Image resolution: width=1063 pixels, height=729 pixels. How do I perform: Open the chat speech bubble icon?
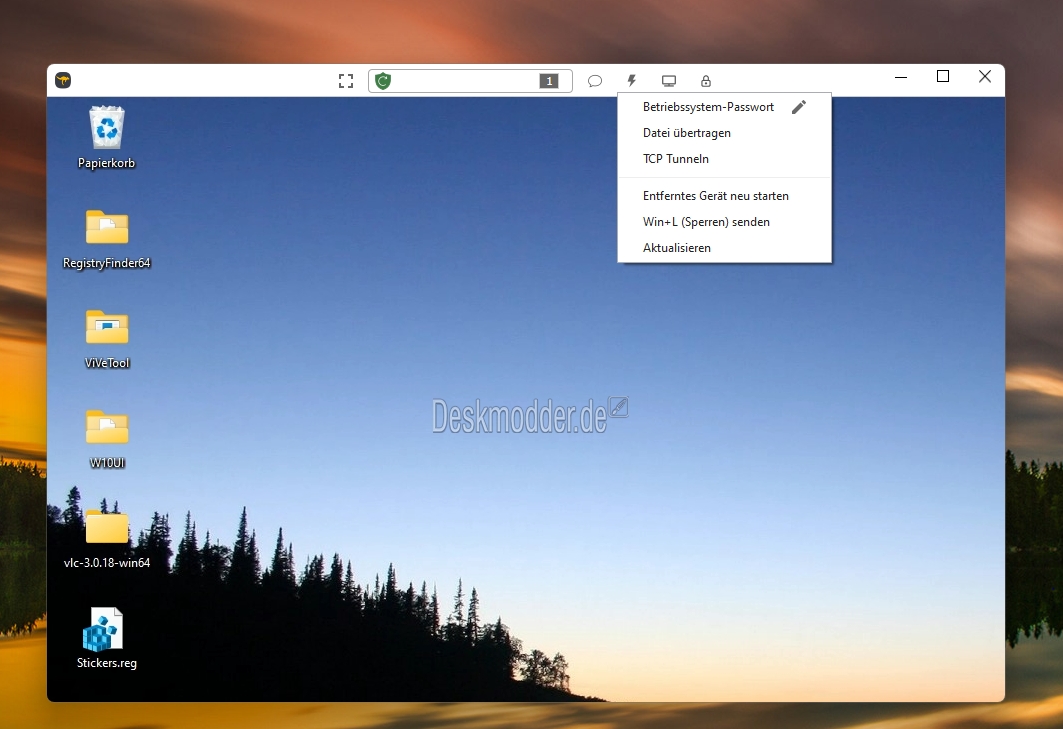point(595,81)
